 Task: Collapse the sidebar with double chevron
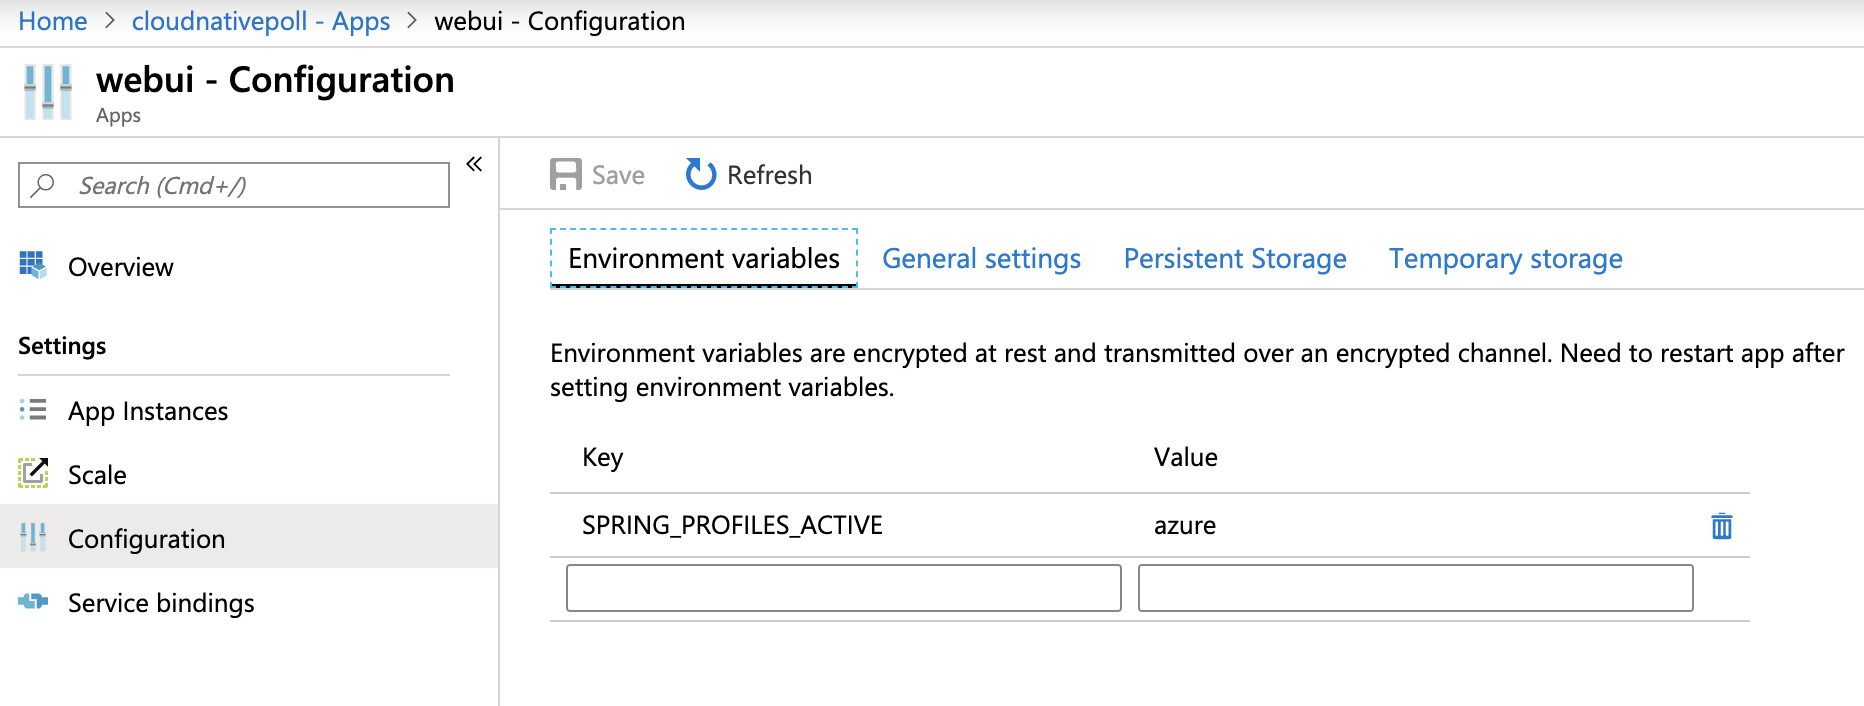[x=474, y=164]
